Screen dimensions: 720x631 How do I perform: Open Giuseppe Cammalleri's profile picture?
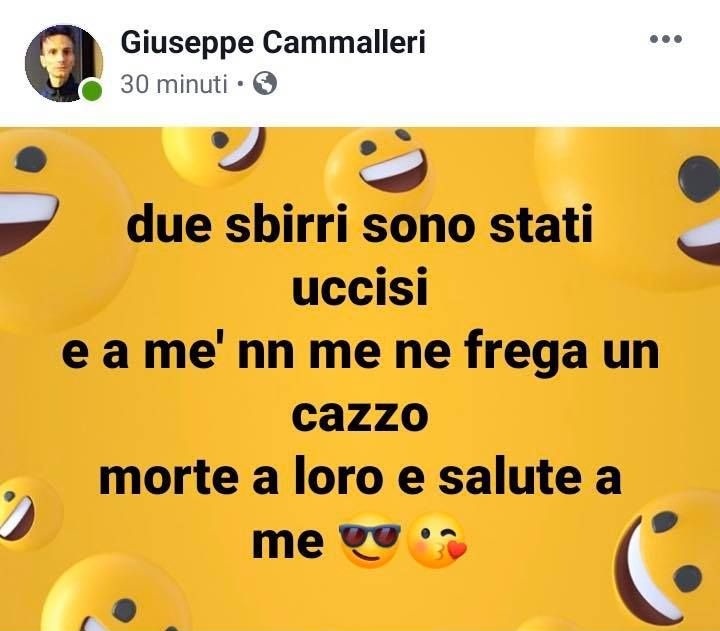(x=63, y=62)
